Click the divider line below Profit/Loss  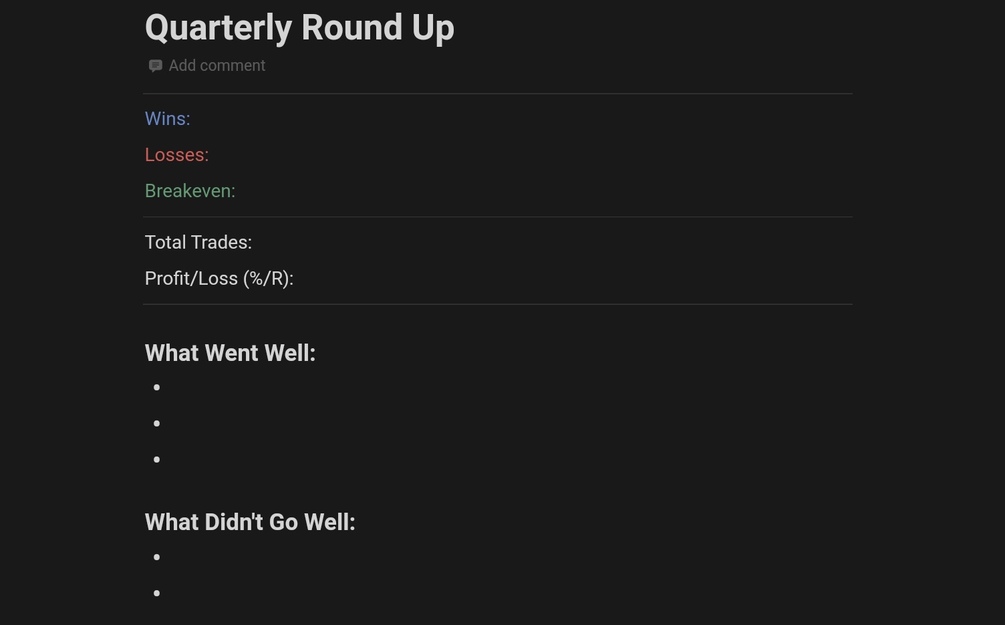[498, 304]
